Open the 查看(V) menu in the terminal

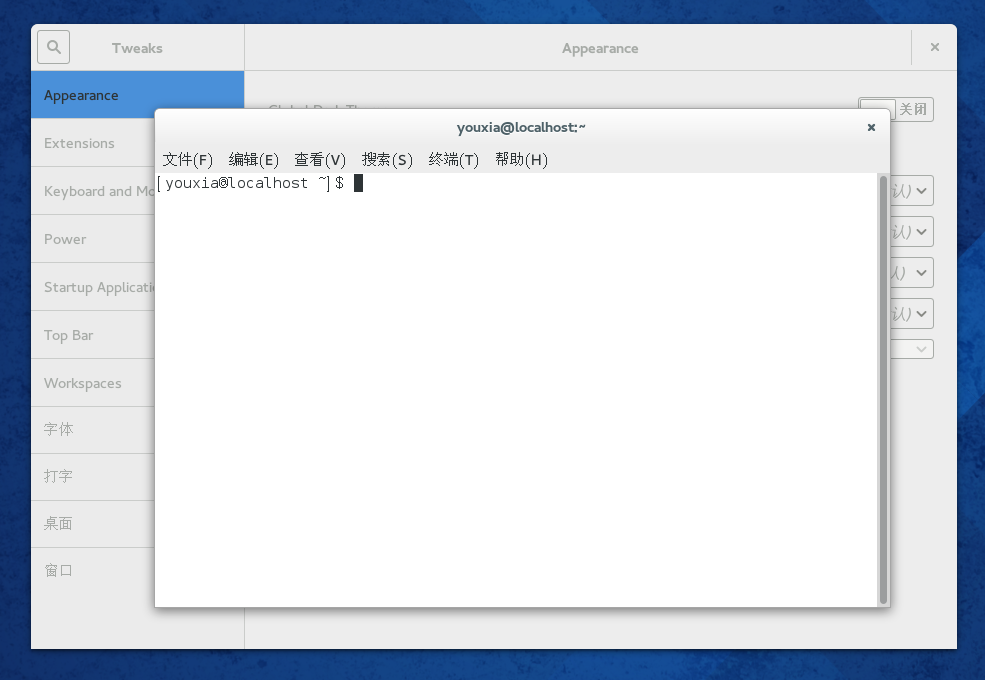coord(320,160)
